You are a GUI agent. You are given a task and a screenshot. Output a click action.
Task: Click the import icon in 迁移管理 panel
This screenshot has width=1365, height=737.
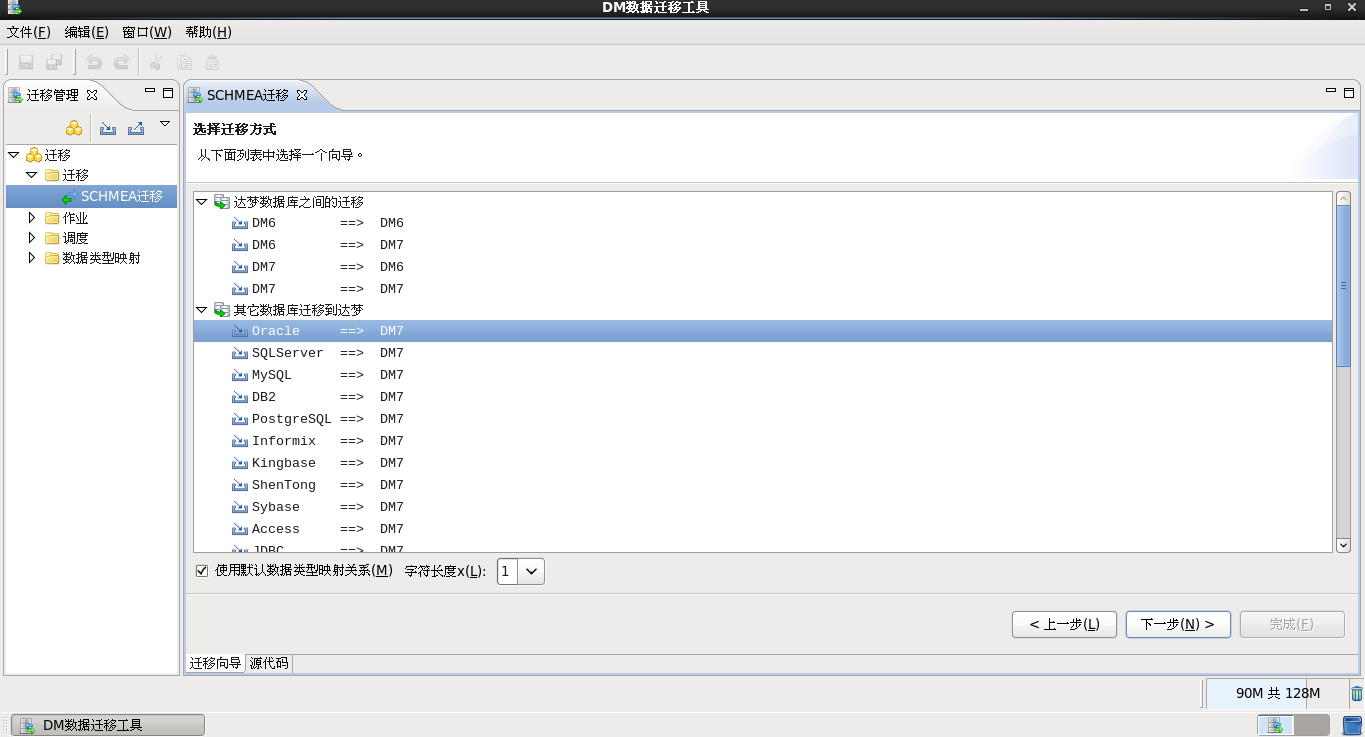tap(108, 128)
